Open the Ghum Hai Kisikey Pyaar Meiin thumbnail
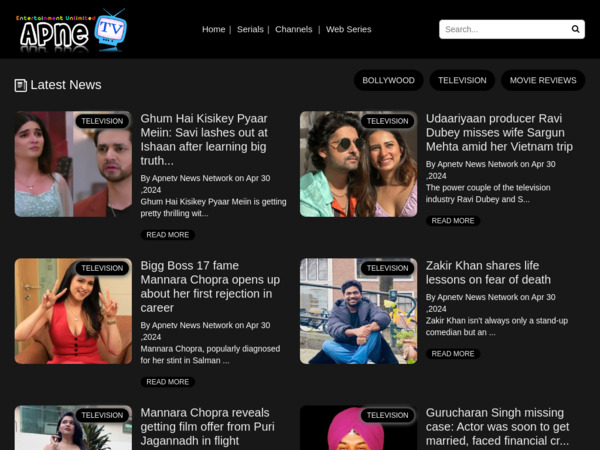Viewport: 600px width, 450px height. [x=73, y=164]
